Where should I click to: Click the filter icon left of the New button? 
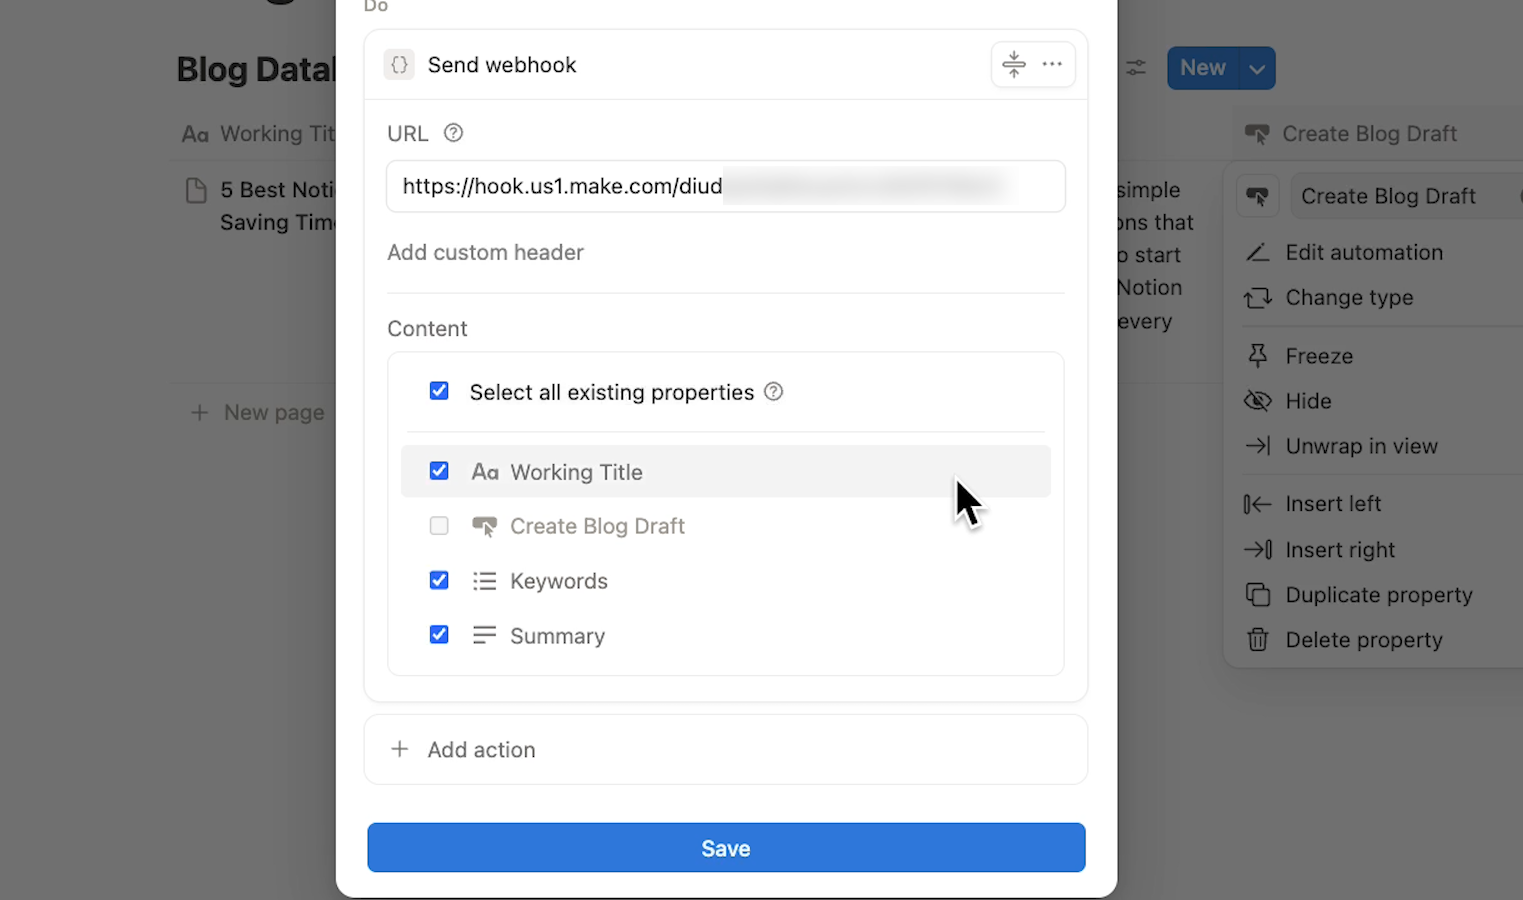click(1136, 67)
